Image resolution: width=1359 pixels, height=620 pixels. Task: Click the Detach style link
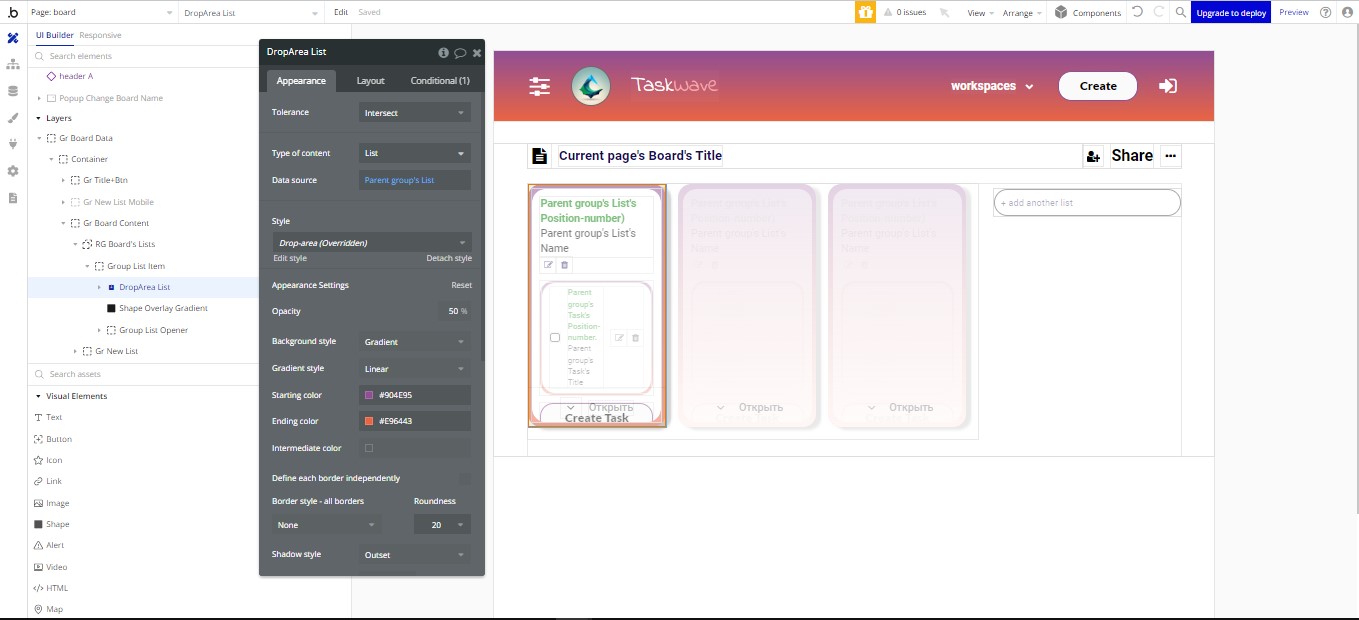(449, 259)
